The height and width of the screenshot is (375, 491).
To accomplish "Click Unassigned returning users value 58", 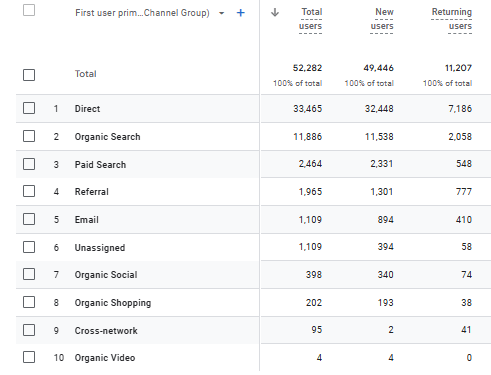I will click(x=467, y=247).
